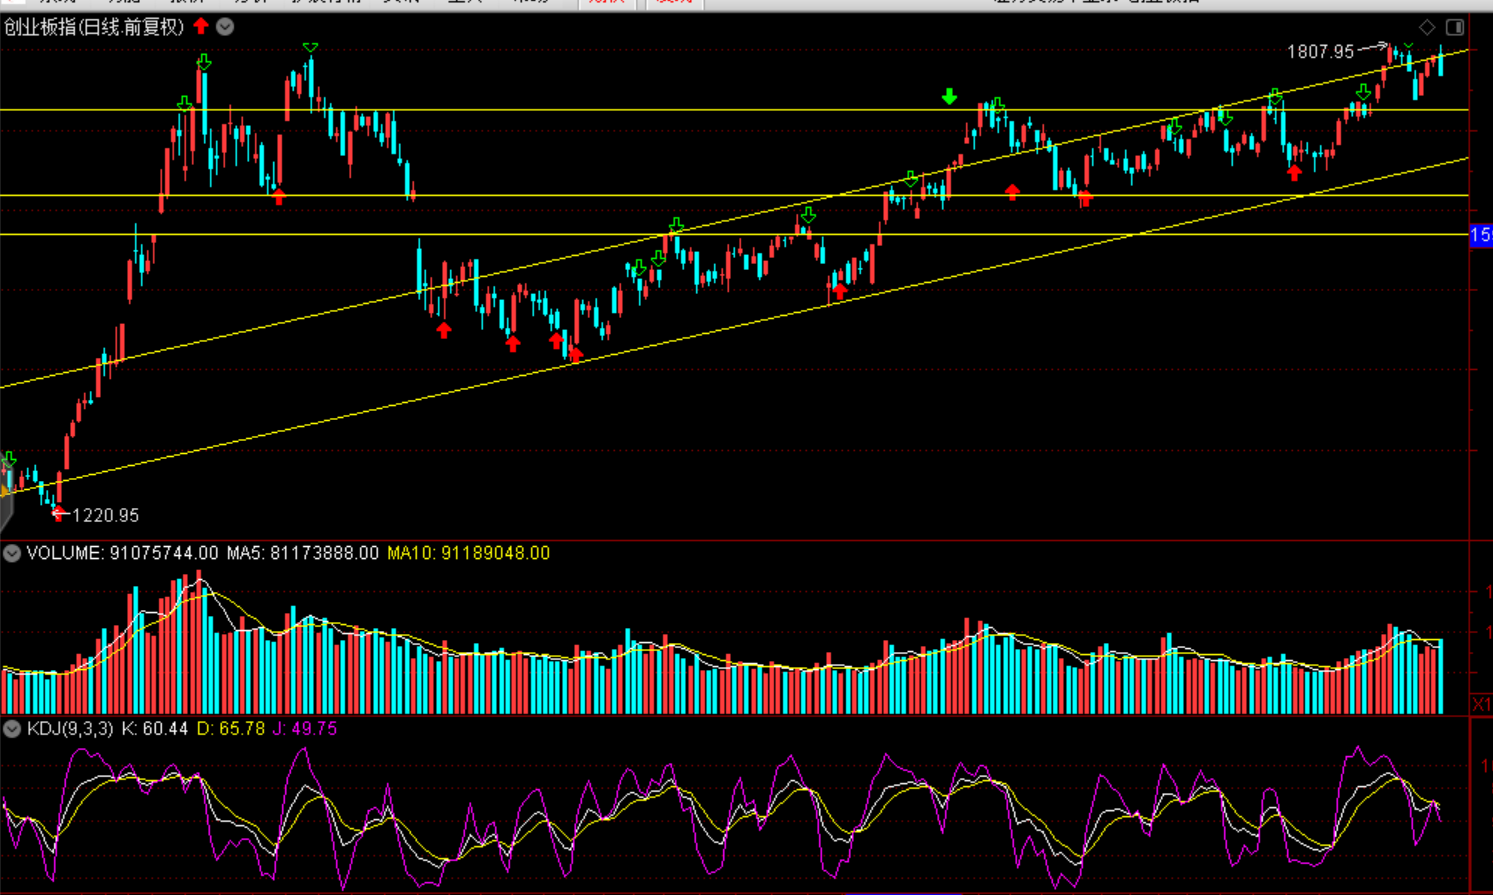Click the red up arrow beside chart title

pos(201,26)
